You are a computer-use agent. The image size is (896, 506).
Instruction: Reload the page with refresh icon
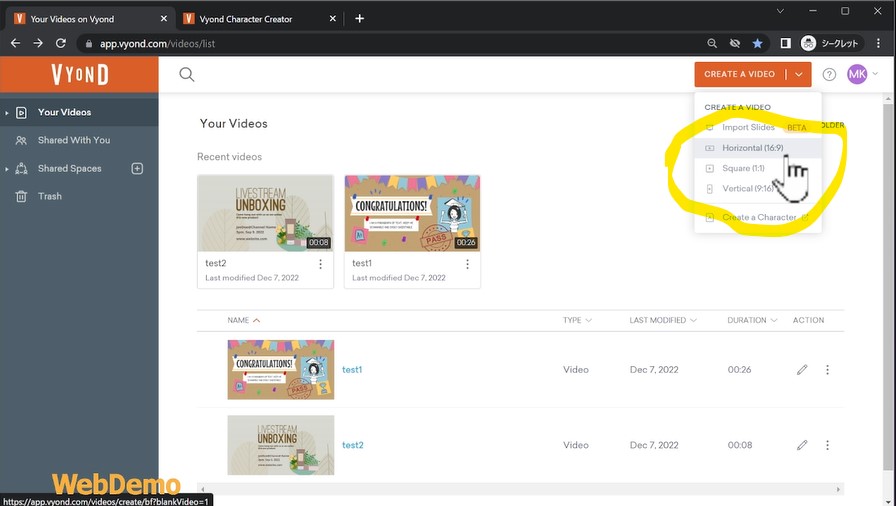pyautogui.click(x=61, y=43)
